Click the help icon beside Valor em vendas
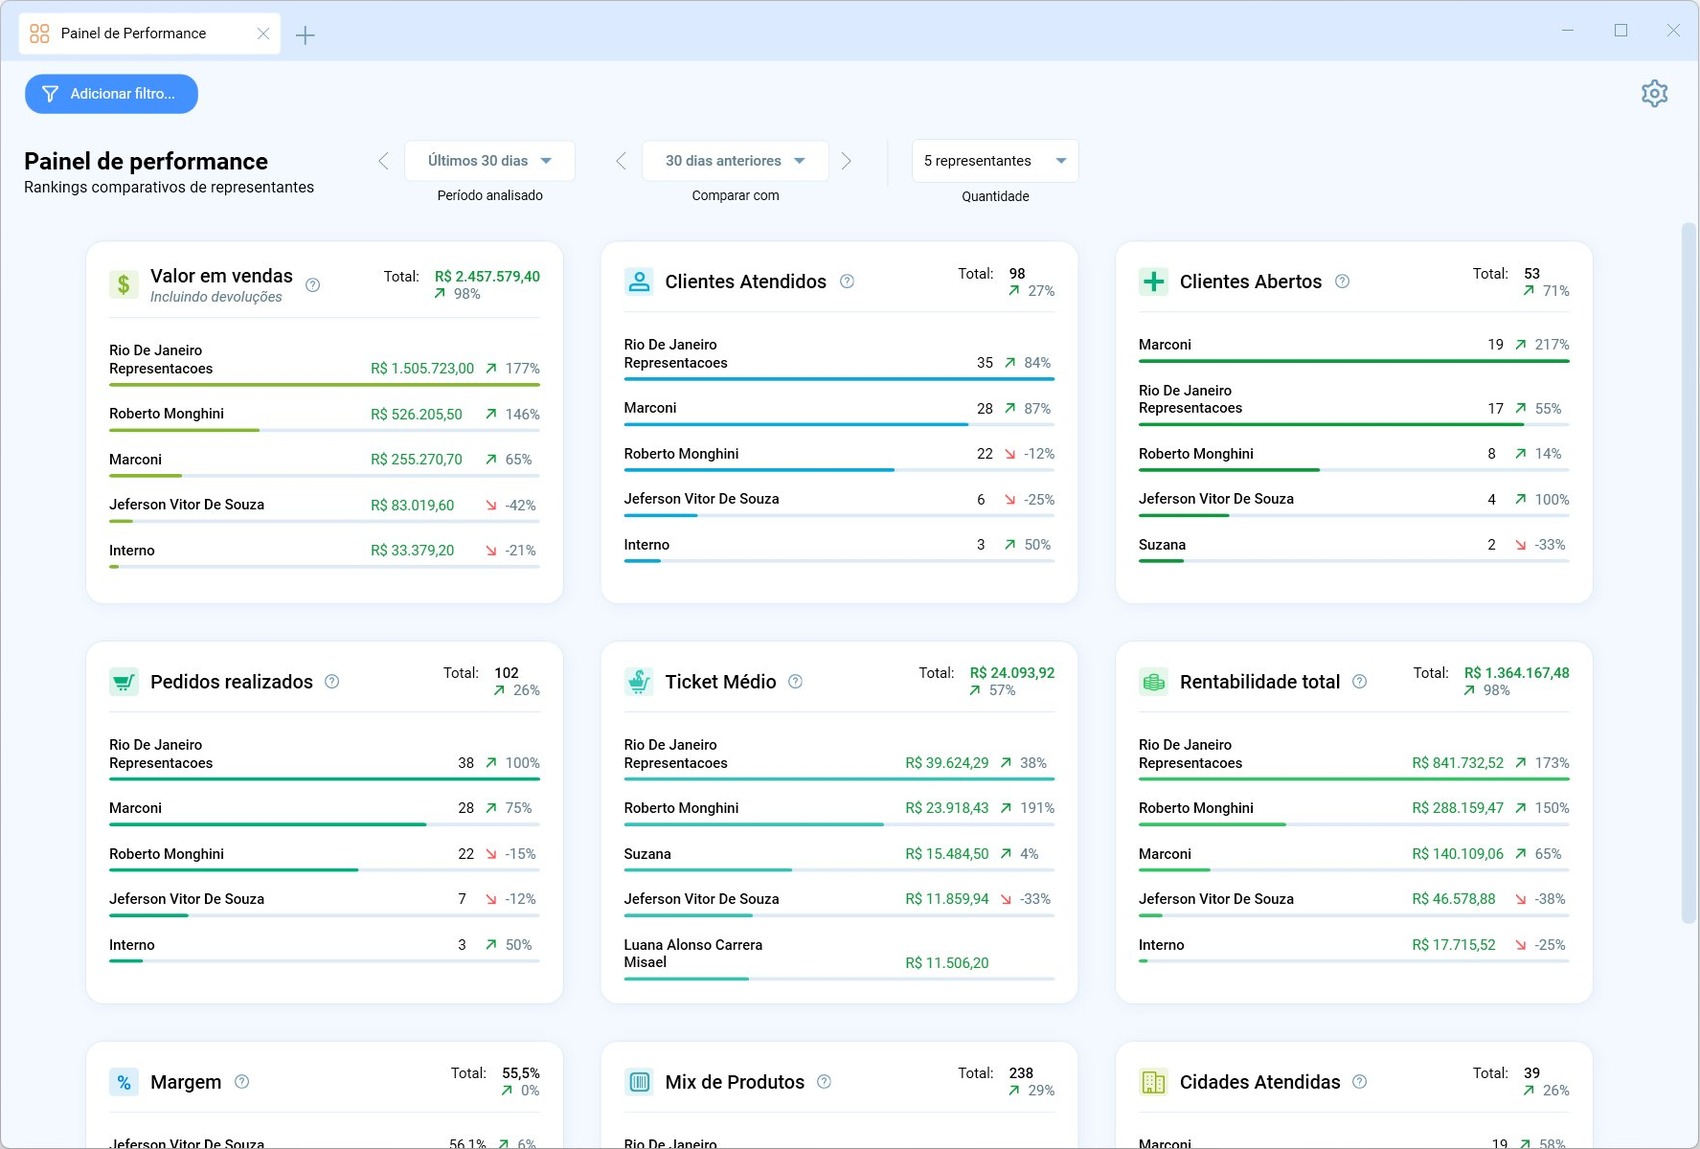Screen dimensions: 1700x1149 point(313,285)
